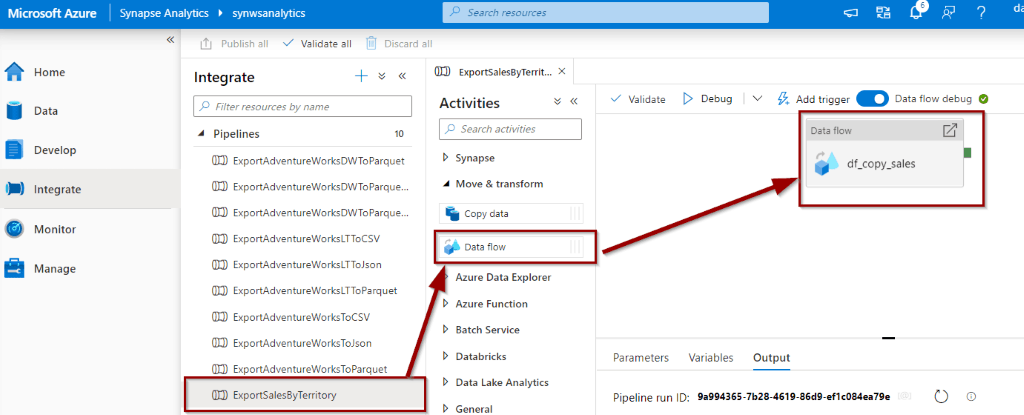Expand the General activities group
Viewport: 1024px width, 415px height.
click(x=446, y=409)
